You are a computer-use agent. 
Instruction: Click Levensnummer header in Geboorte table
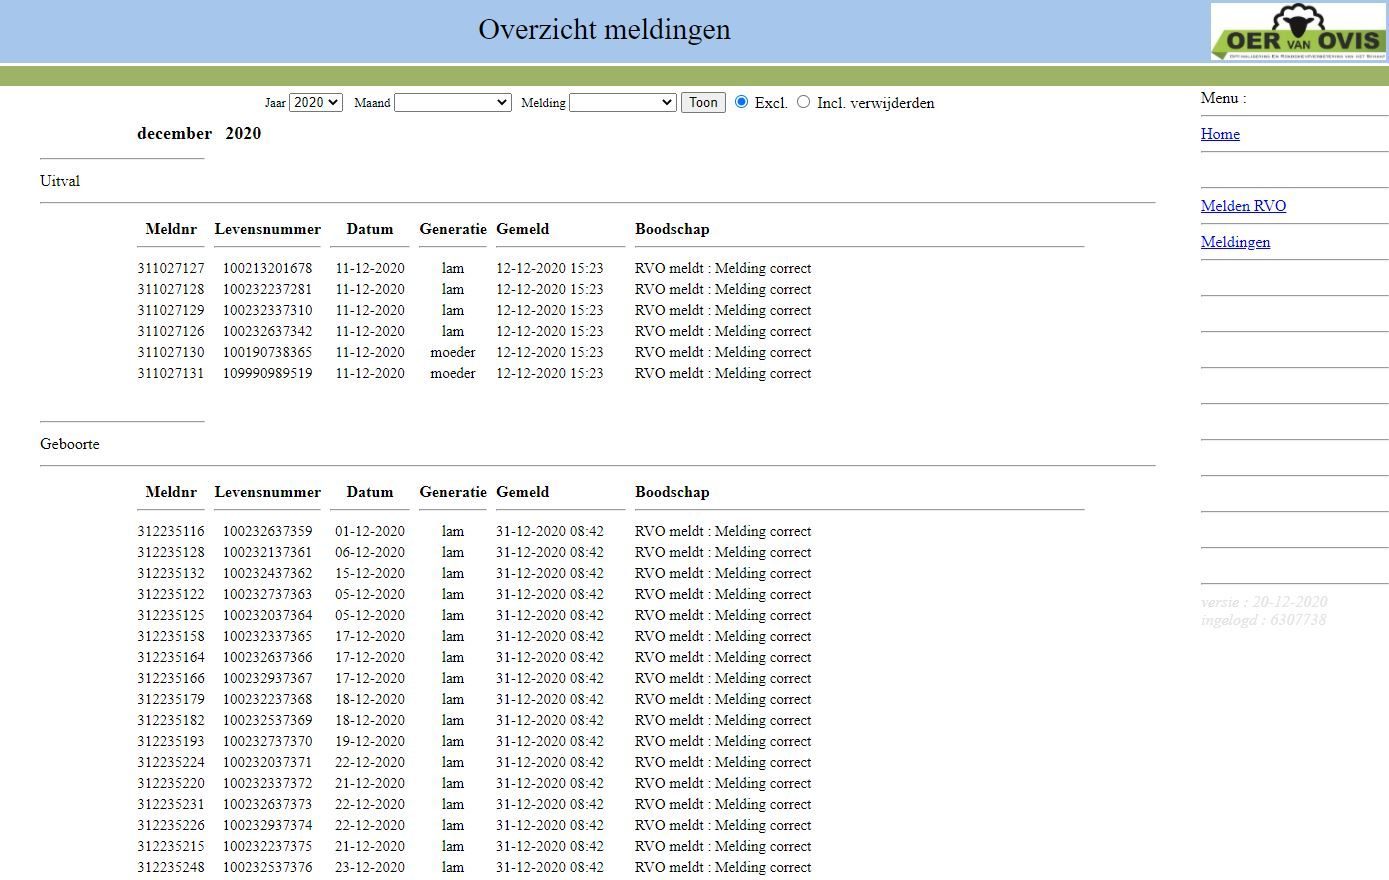267,492
